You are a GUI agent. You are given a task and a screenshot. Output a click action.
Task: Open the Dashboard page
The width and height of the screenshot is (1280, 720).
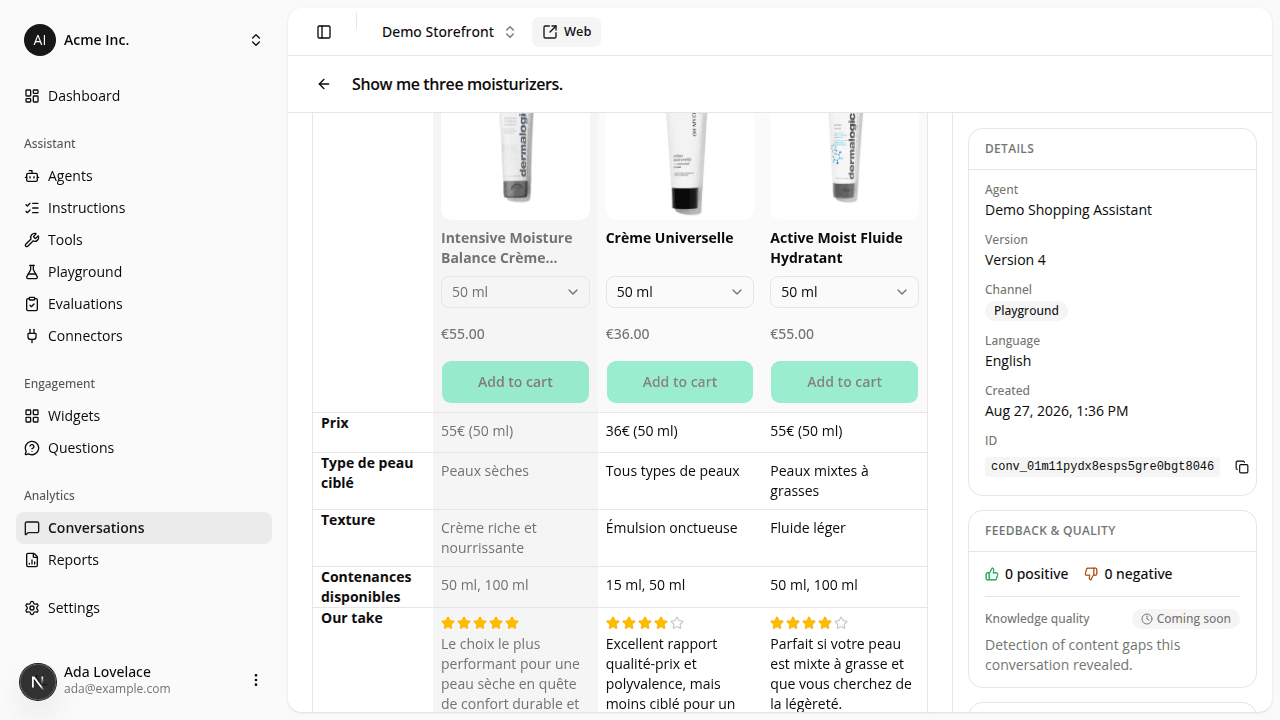144,96
